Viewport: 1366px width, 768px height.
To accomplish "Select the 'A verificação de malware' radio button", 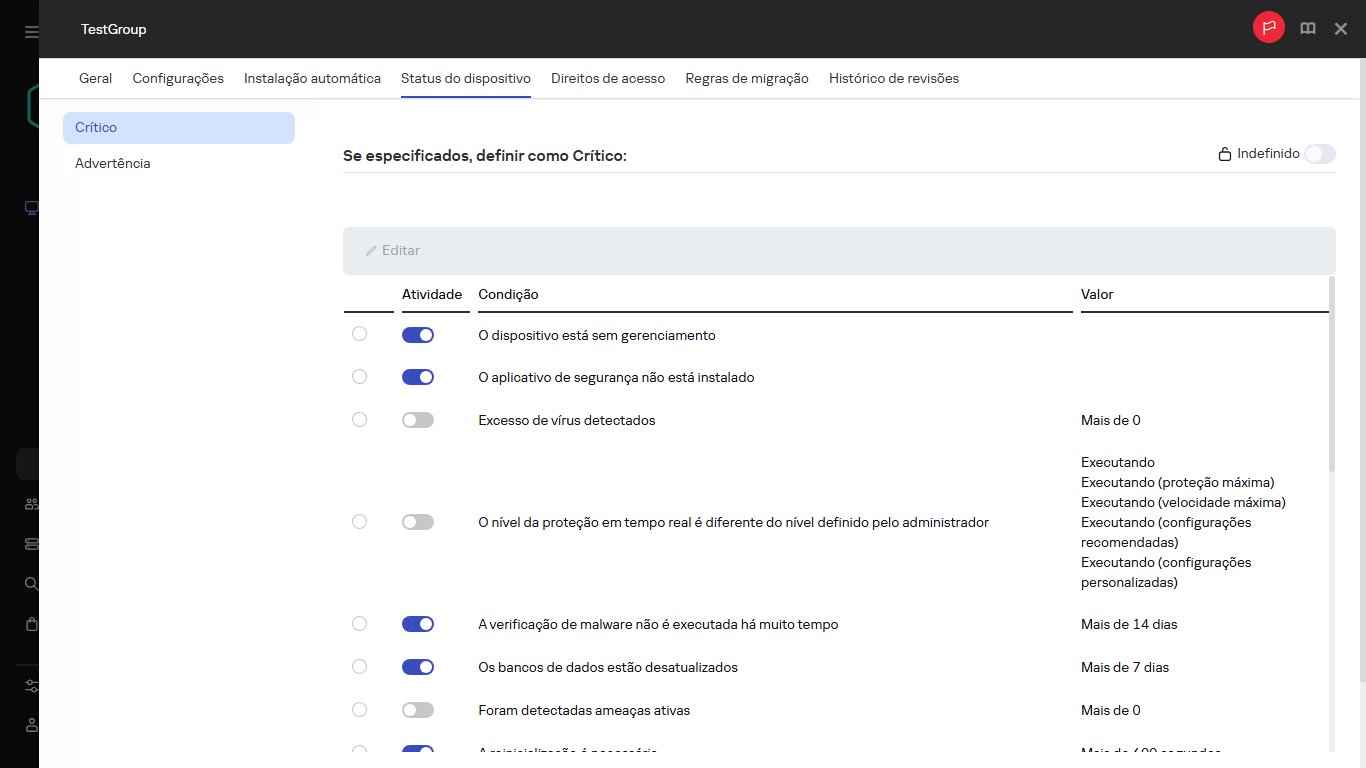I will (359, 623).
